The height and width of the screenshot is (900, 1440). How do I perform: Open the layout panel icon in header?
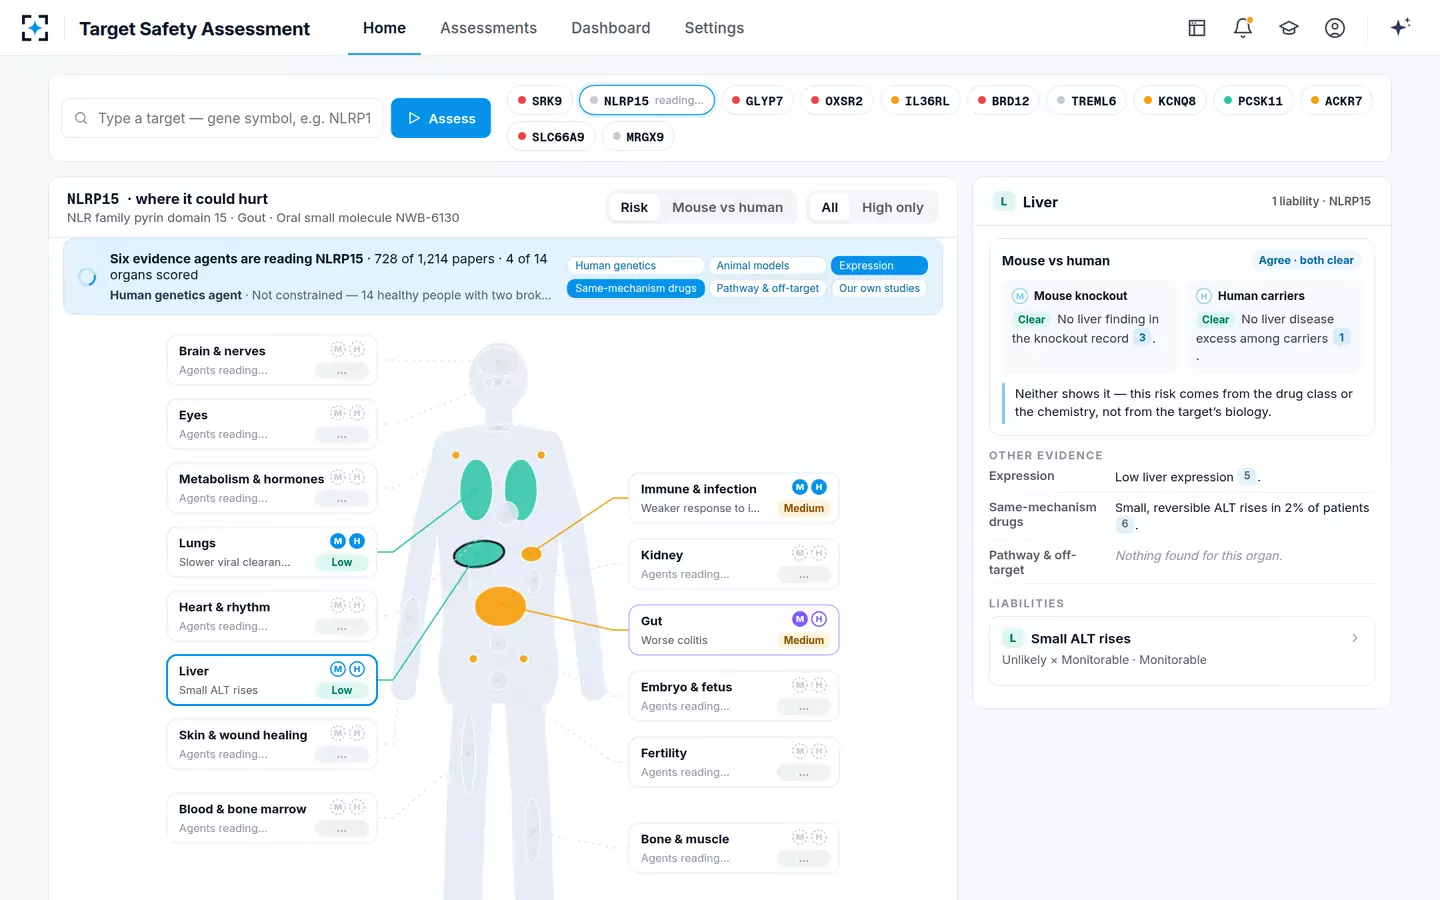pos(1197,28)
